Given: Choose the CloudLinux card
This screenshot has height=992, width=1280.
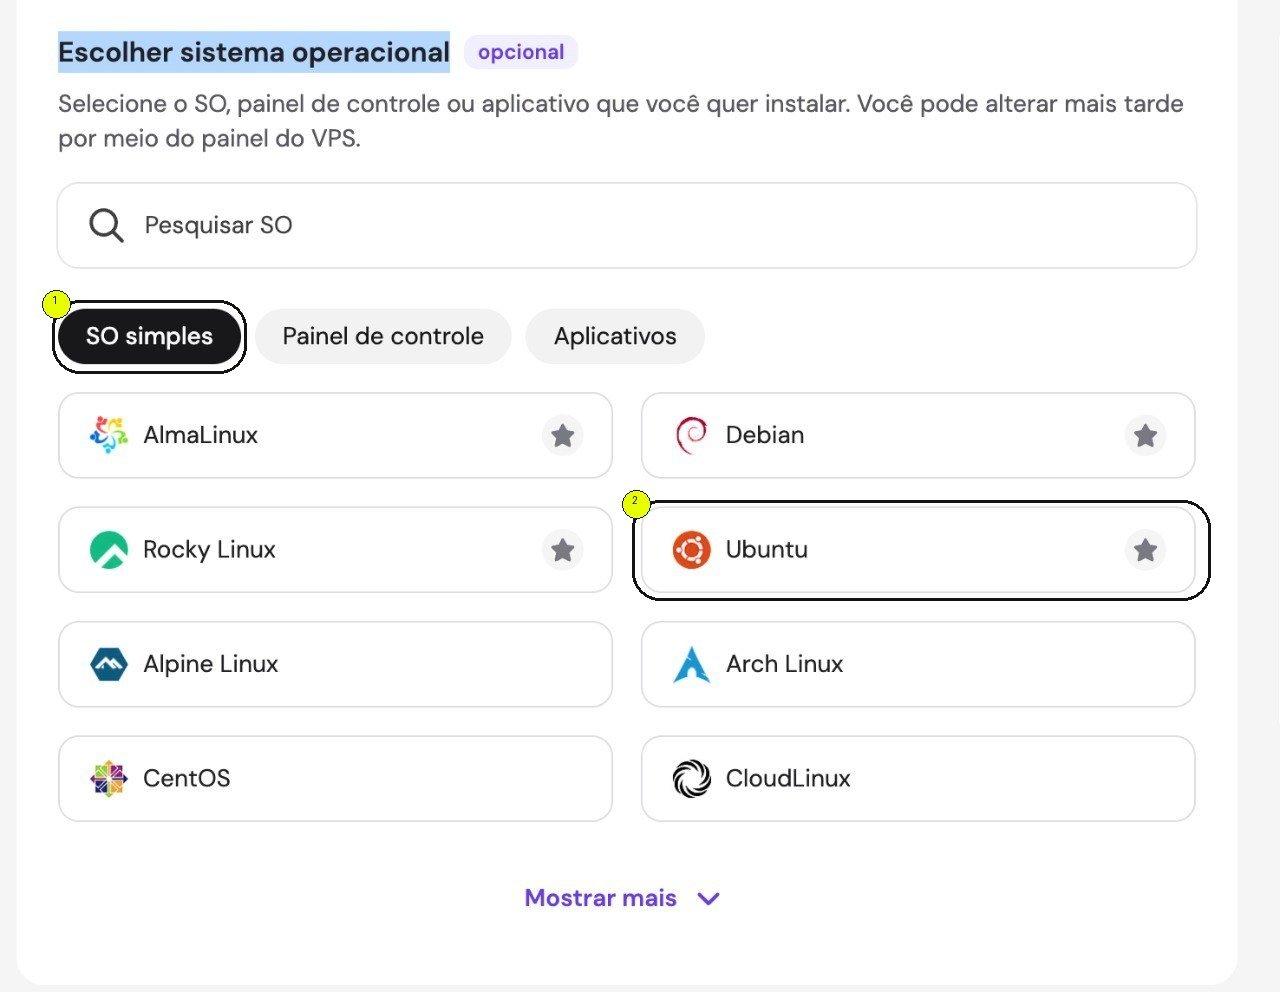Looking at the screenshot, I should 918,778.
